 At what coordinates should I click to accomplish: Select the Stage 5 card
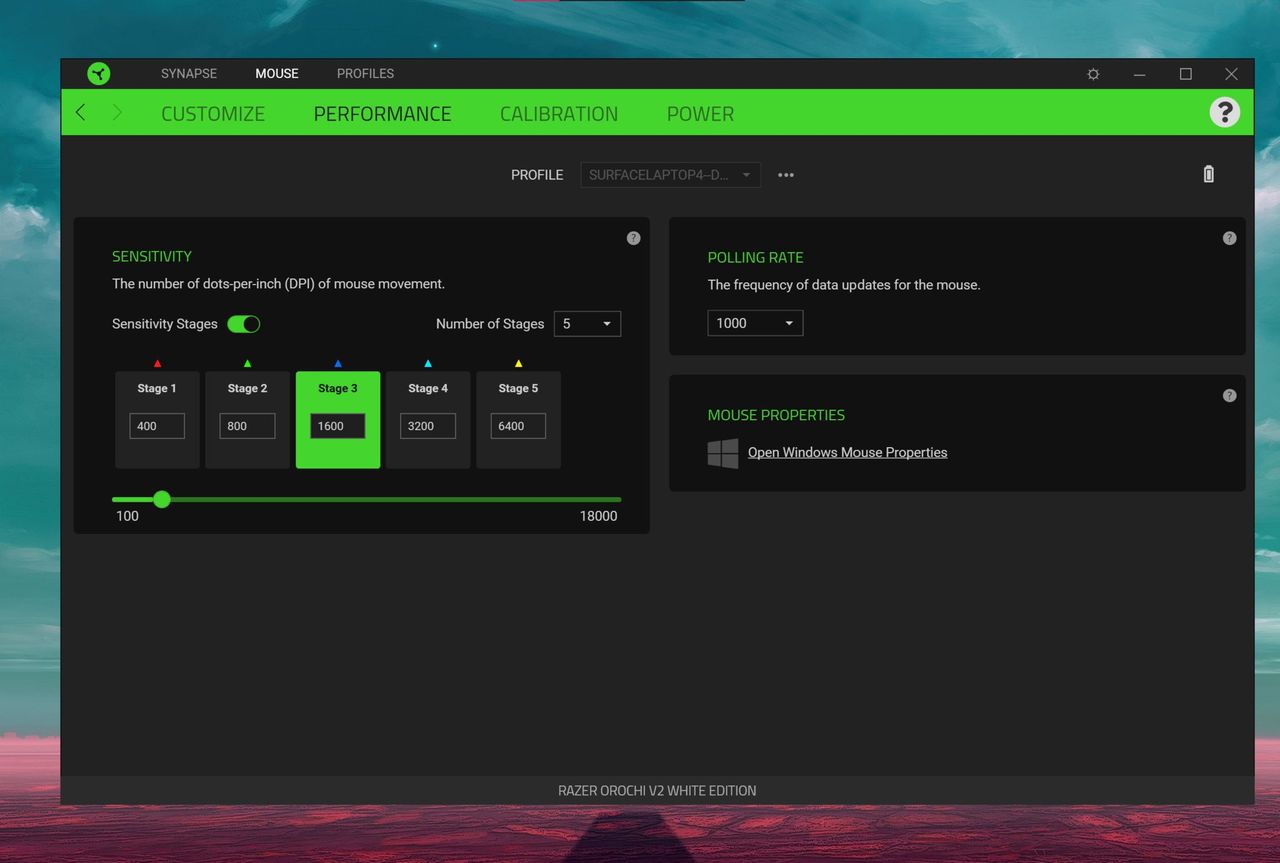(x=518, y=420)
